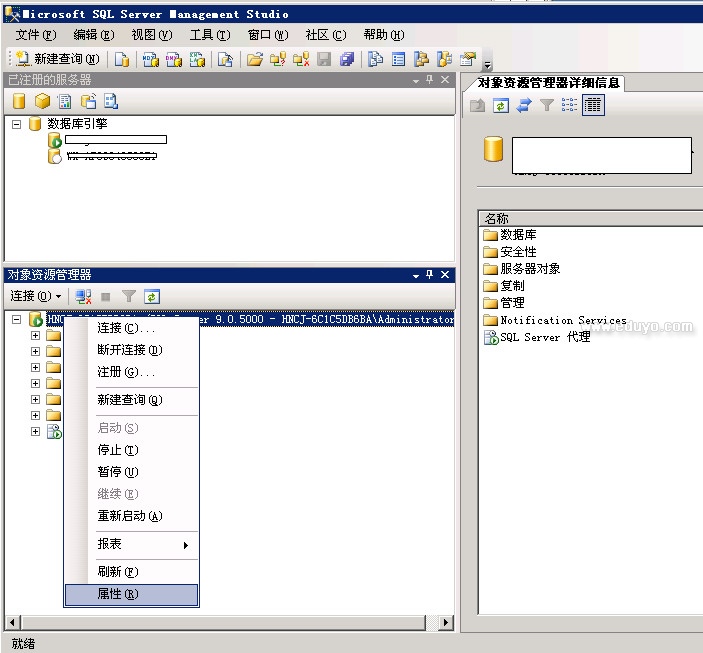Click the sync icon in details pane toolbar
The width and height of the screenshot is (703, 653).
tap(524, 105)
